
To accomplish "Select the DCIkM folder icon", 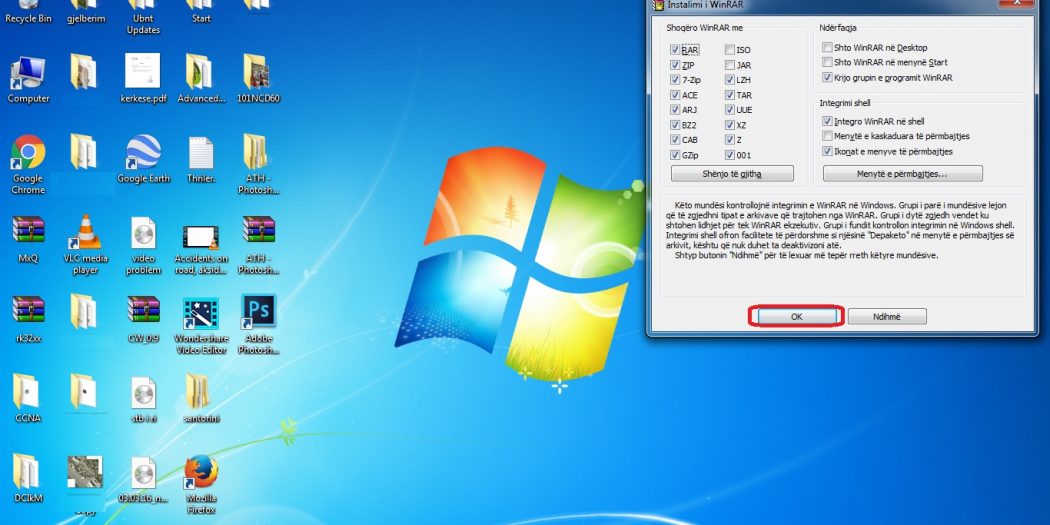I will [28, 479].
